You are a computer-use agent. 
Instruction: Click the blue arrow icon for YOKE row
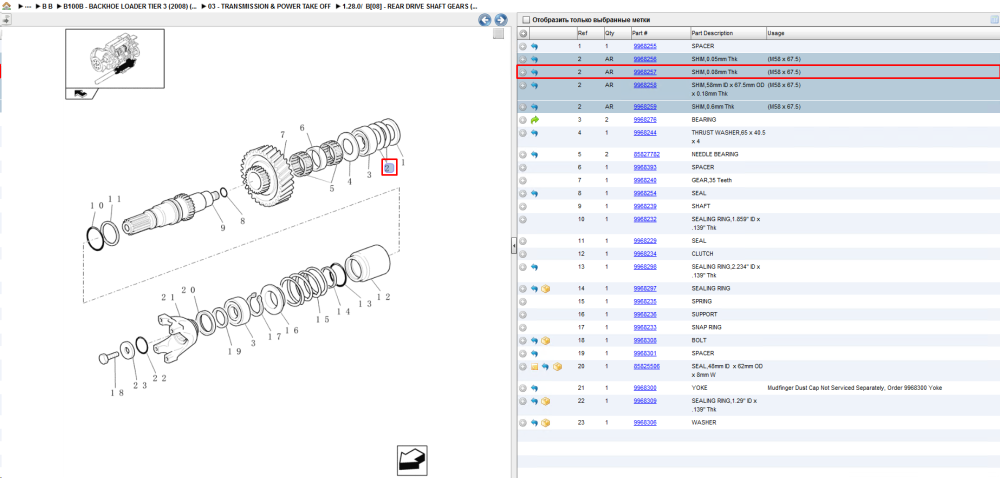[534, 388]
